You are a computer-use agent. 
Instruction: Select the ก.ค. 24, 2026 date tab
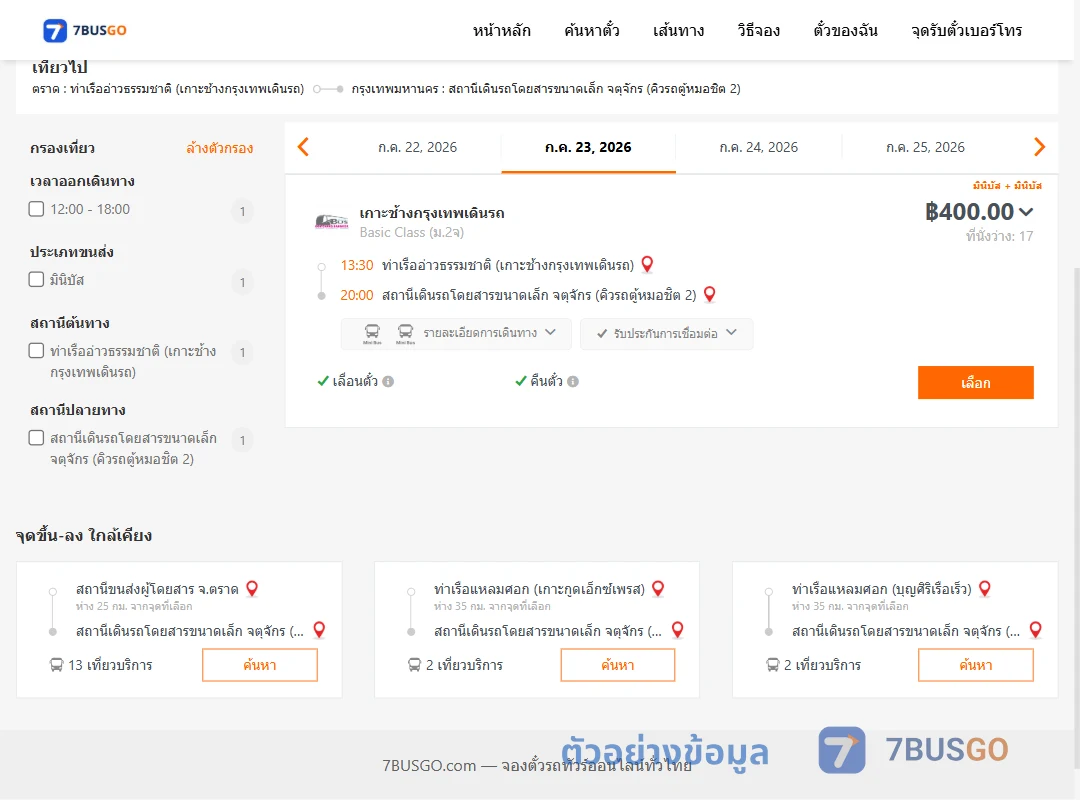[758, 147]
